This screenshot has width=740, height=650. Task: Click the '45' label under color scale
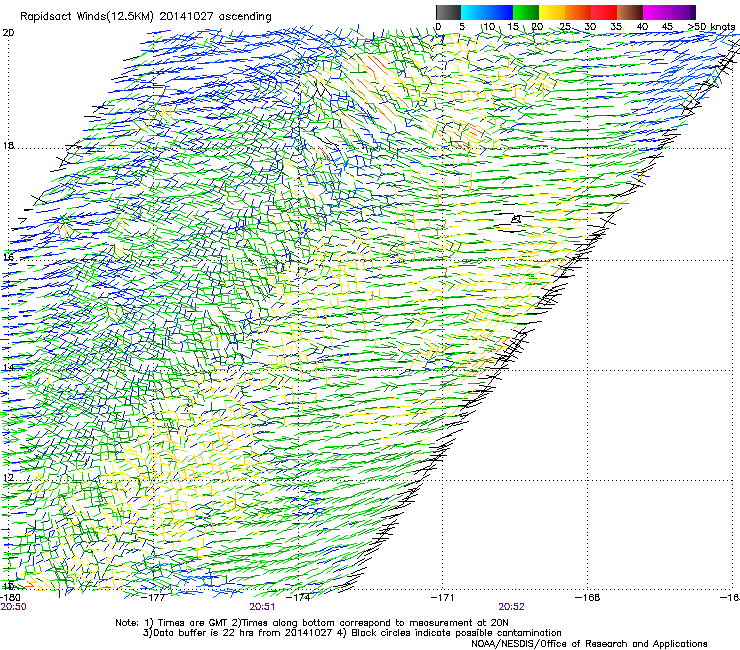(x=667, y=27)
